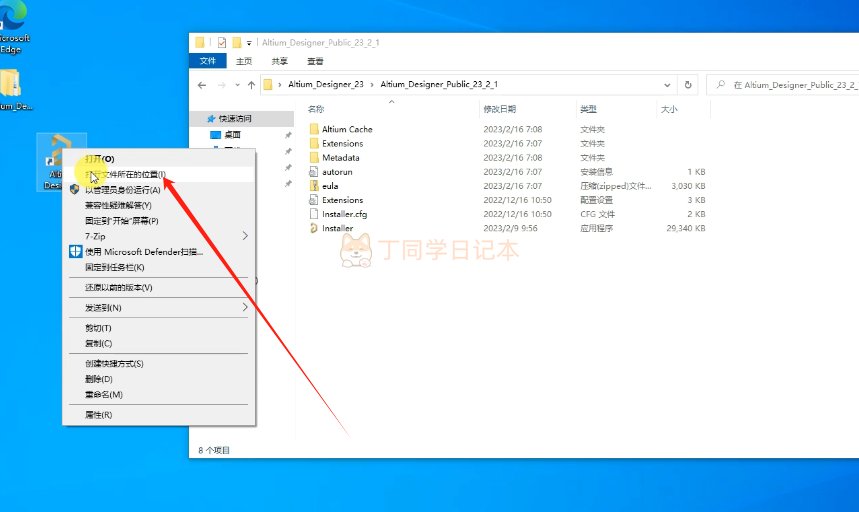Click Altium_Designer_23 in the address path
Screen dimensions: 859x512
(326, 84)
